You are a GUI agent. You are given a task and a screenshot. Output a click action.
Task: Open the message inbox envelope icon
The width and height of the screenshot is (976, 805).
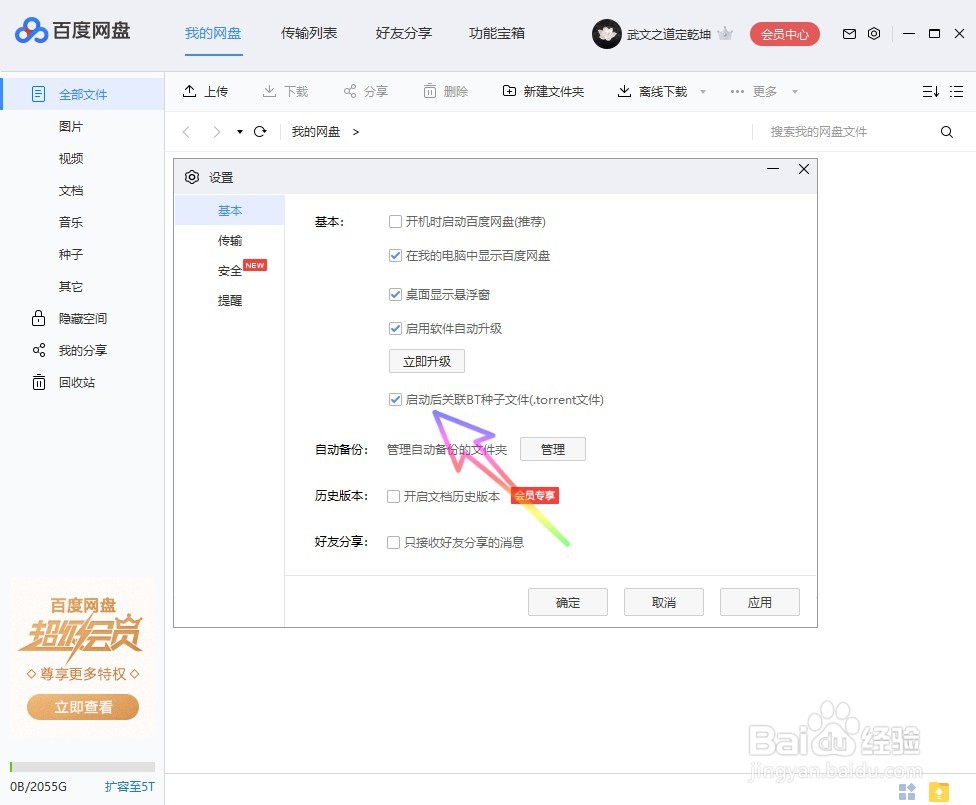pos(849,33)
